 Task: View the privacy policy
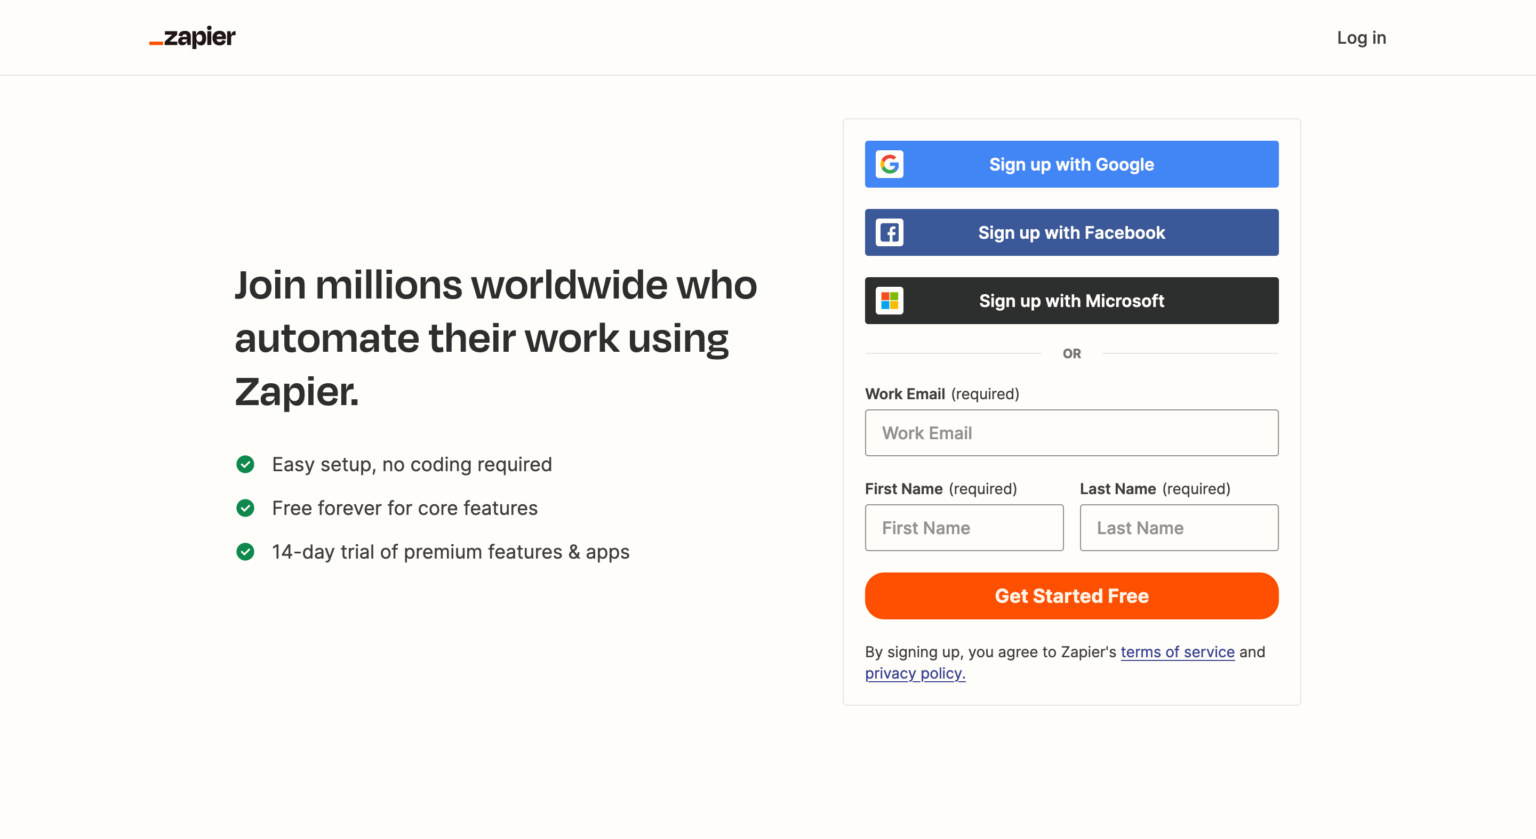(914, 673)
